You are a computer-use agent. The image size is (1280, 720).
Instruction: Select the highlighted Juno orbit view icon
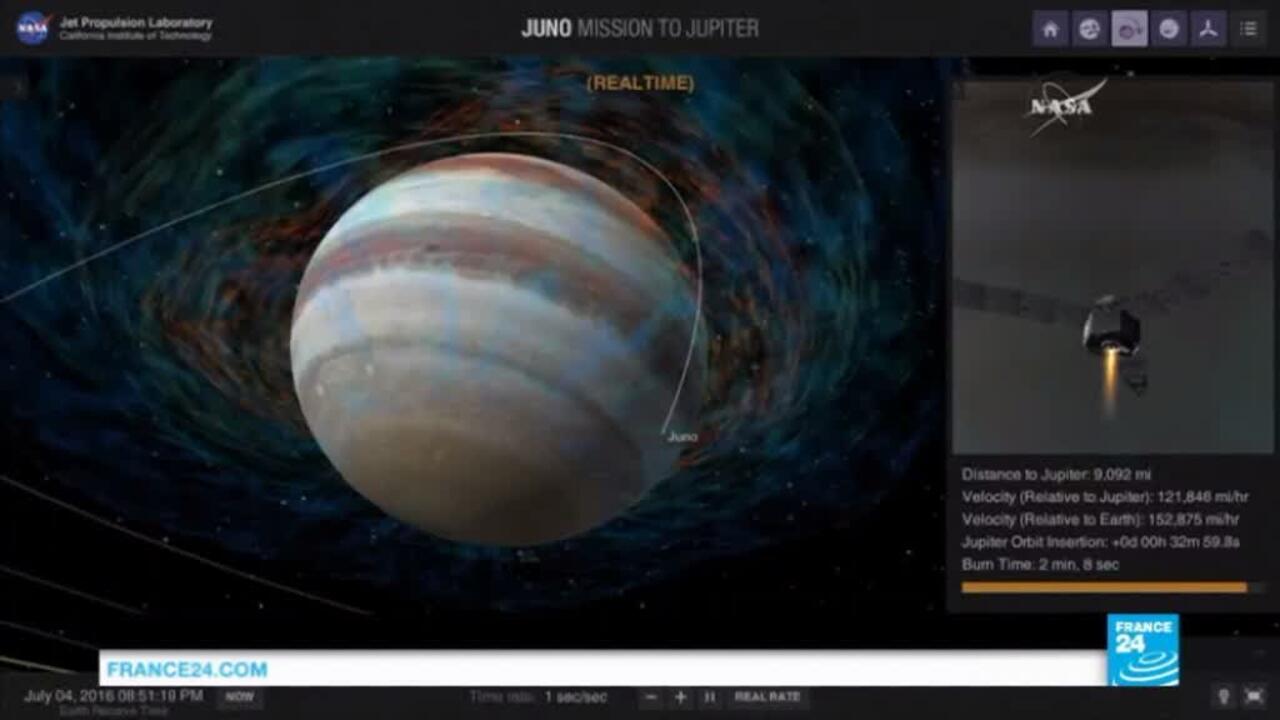pyautogui.click(x=1128, y=27)
